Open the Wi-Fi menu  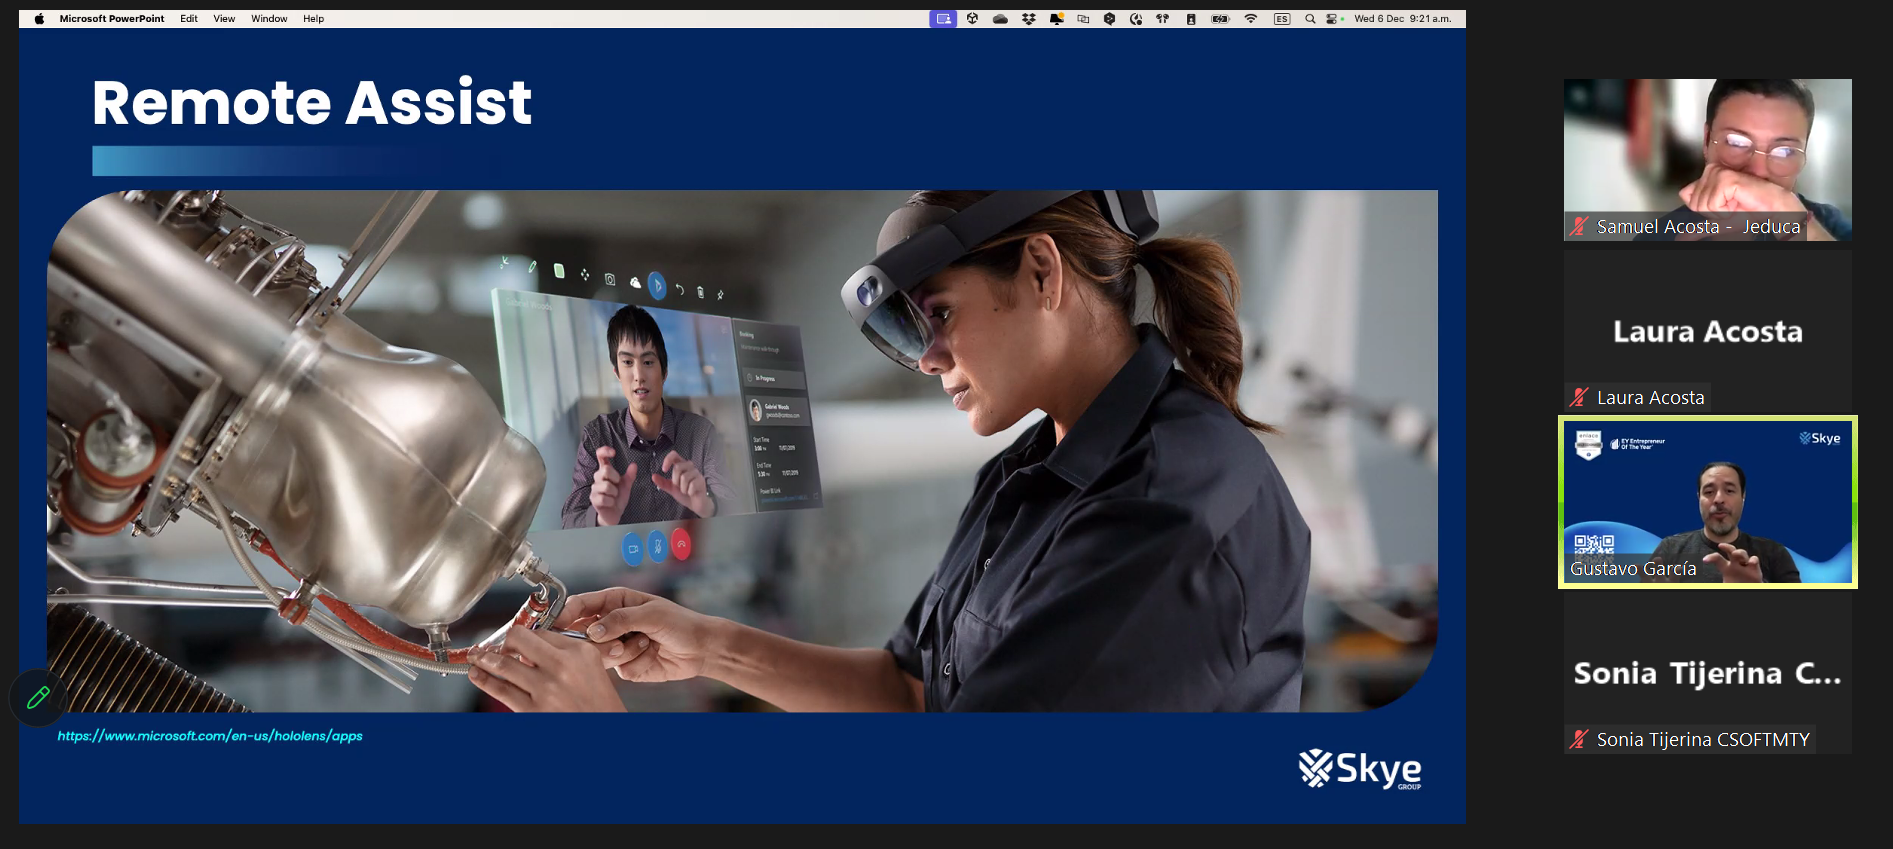click(x=1251, y=19)
